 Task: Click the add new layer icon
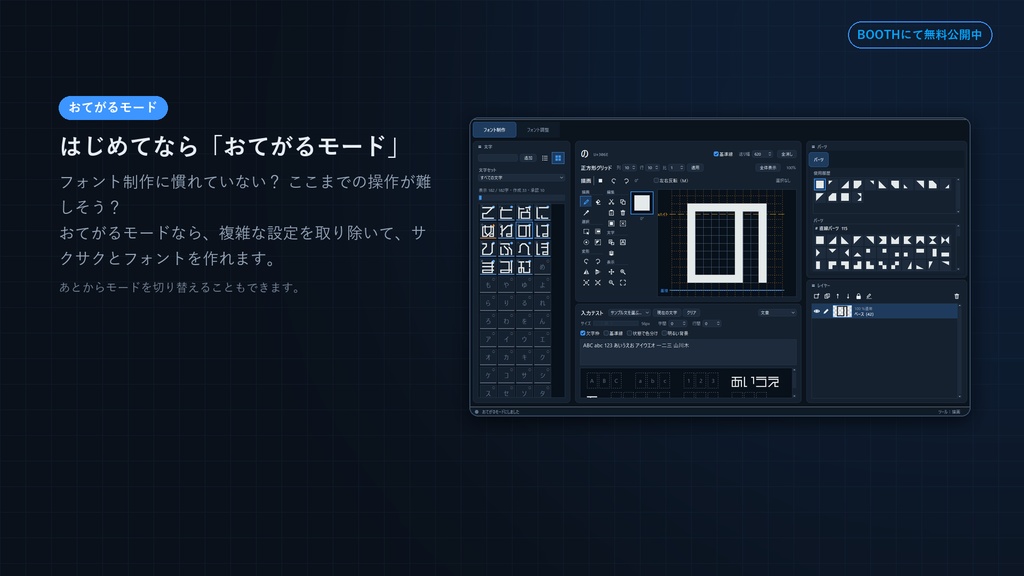[816, 296]
